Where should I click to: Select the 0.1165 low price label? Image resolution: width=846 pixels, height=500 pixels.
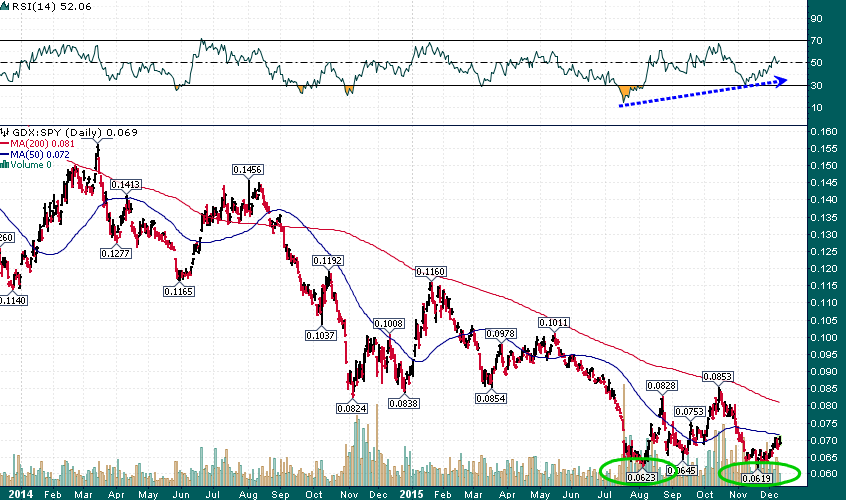click(x=179, y=291)
